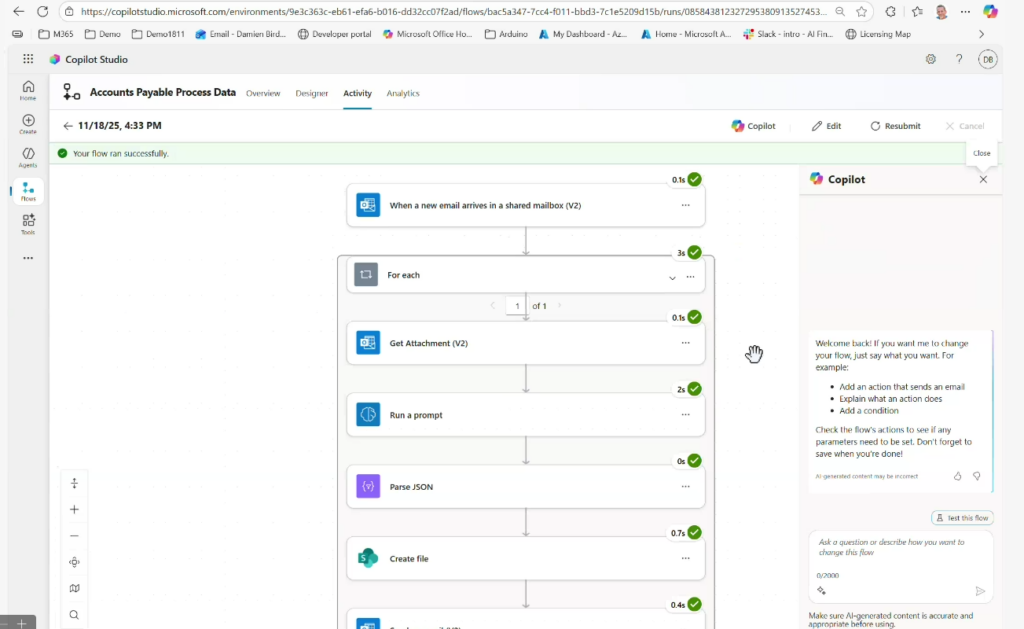The height and width of the screenshot is (629, 1024).
Task: Open Create in left sidebar
Action: click(28, 123)
